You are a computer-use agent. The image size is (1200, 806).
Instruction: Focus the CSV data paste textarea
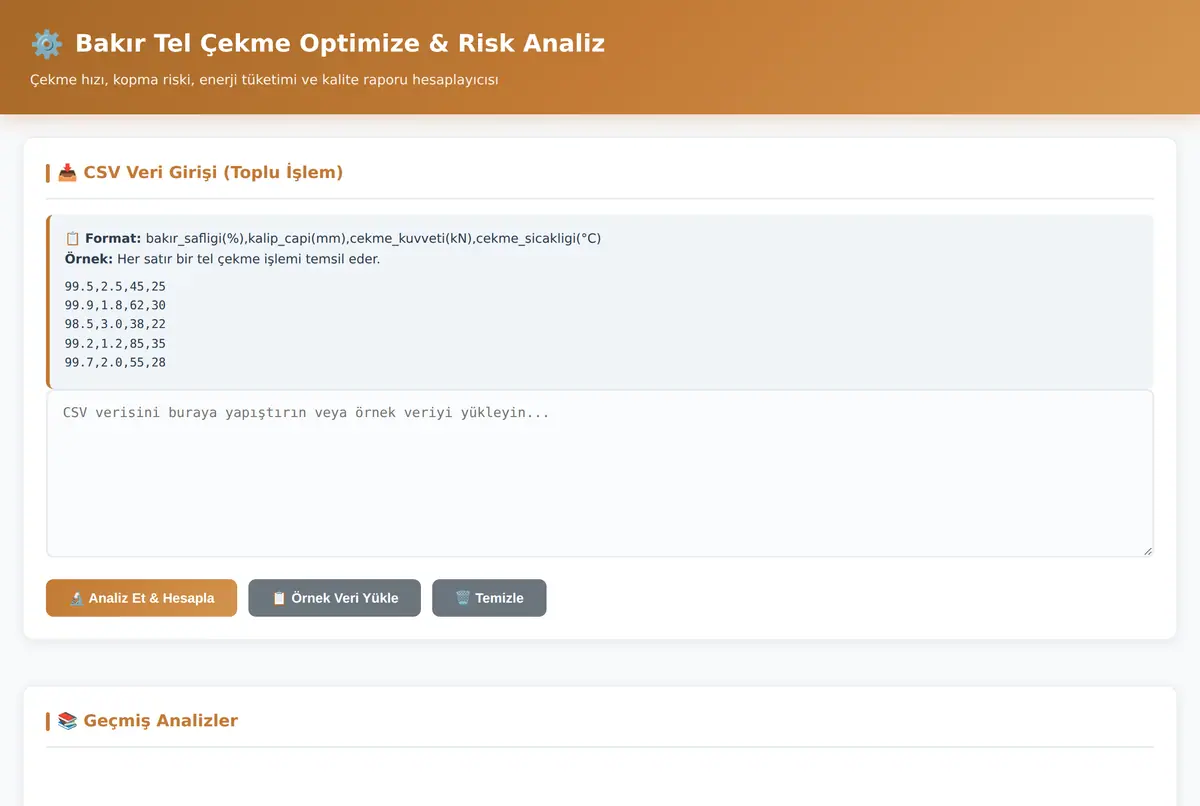point(600,473)
